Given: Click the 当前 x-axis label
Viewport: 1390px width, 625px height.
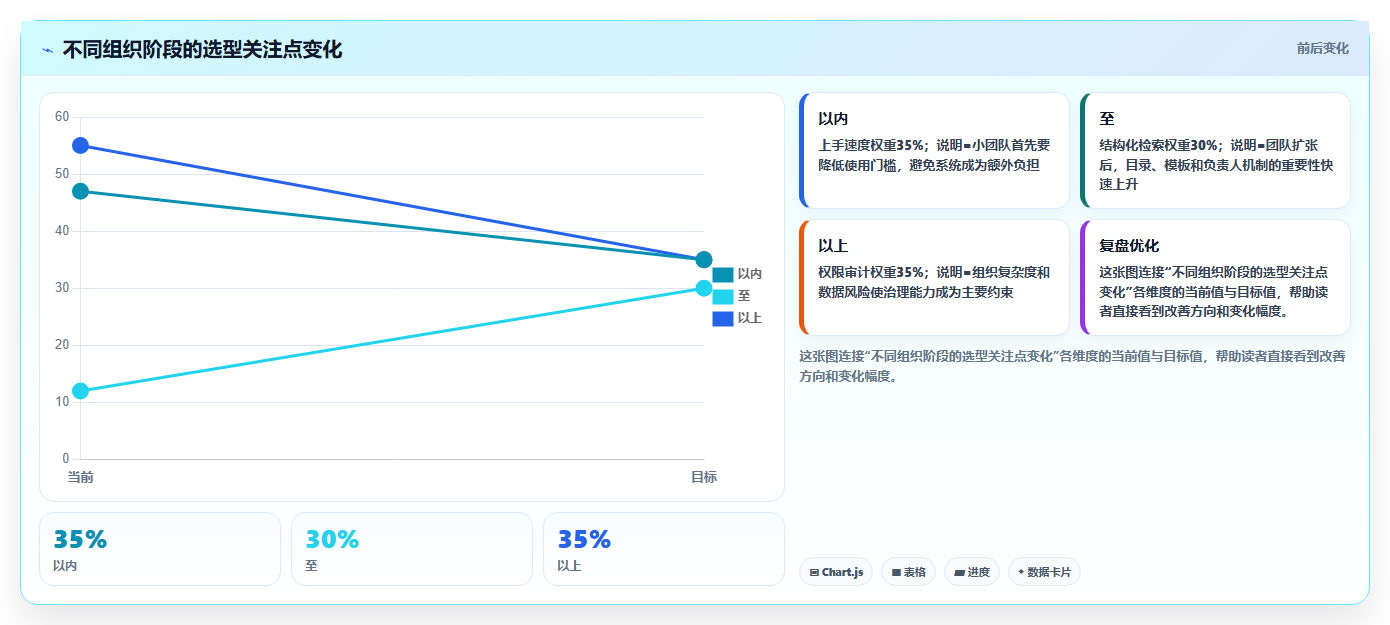Looking at the screenshot, I should click(80, 477).
